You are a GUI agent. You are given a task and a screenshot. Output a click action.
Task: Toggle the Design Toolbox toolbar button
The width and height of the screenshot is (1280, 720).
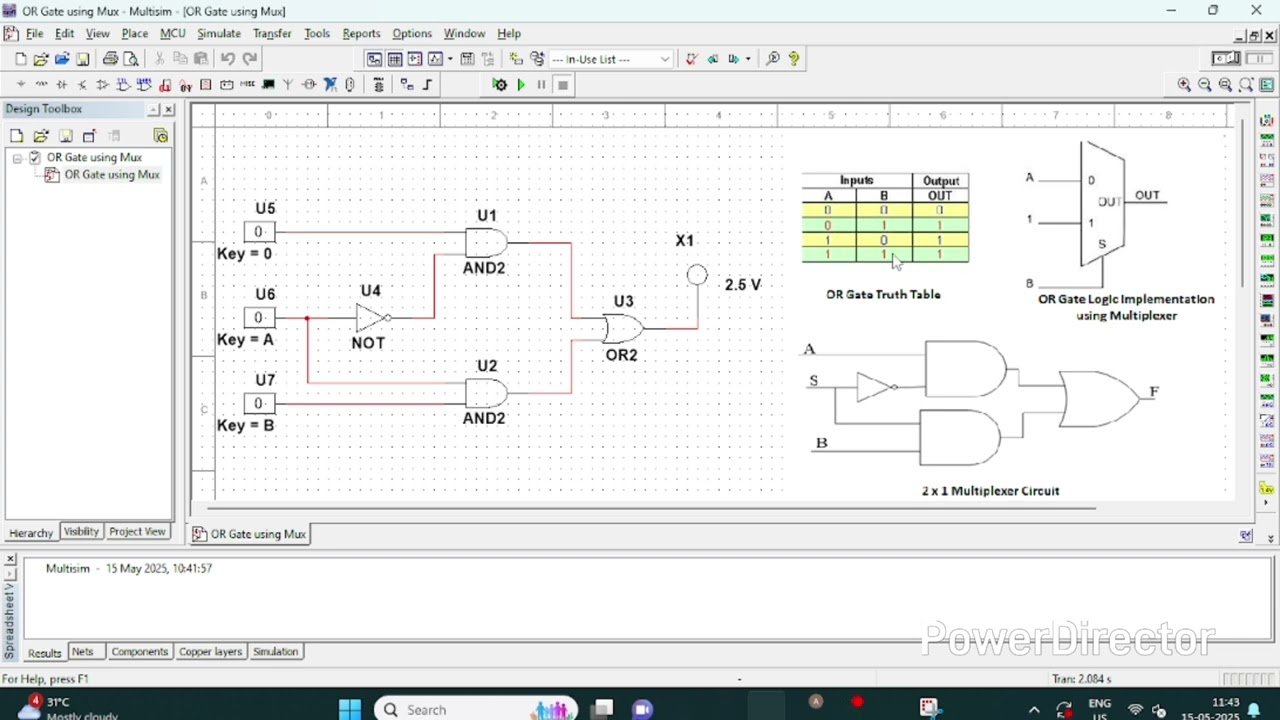pyautogui.click(x=374, y=59)
